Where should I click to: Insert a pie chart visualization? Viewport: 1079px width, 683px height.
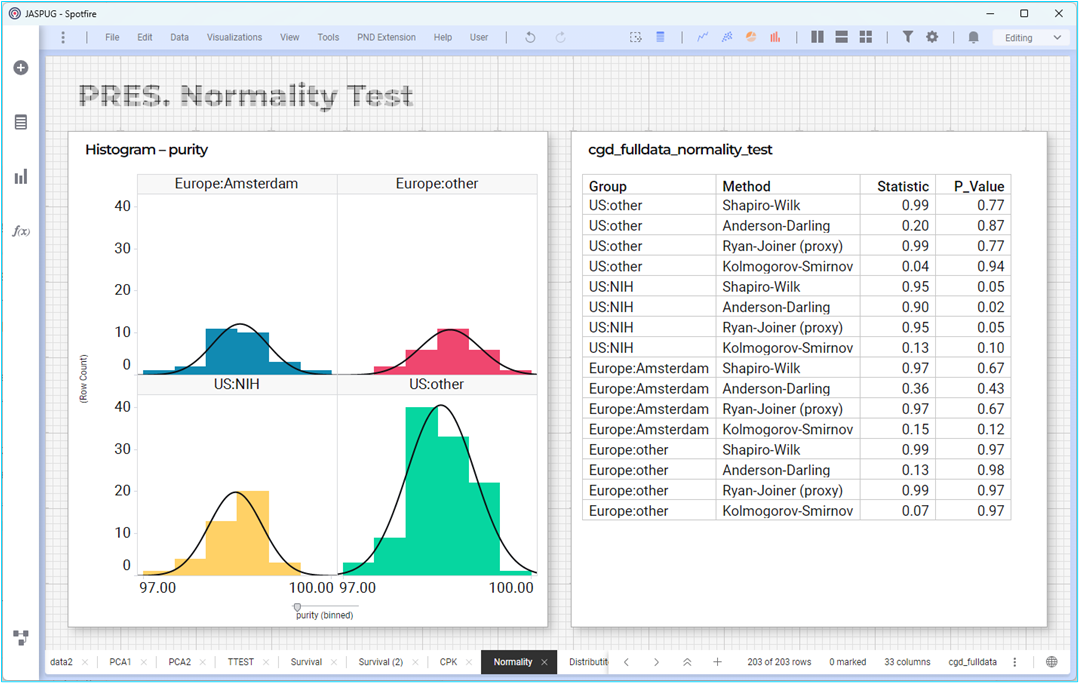point(751,37)
